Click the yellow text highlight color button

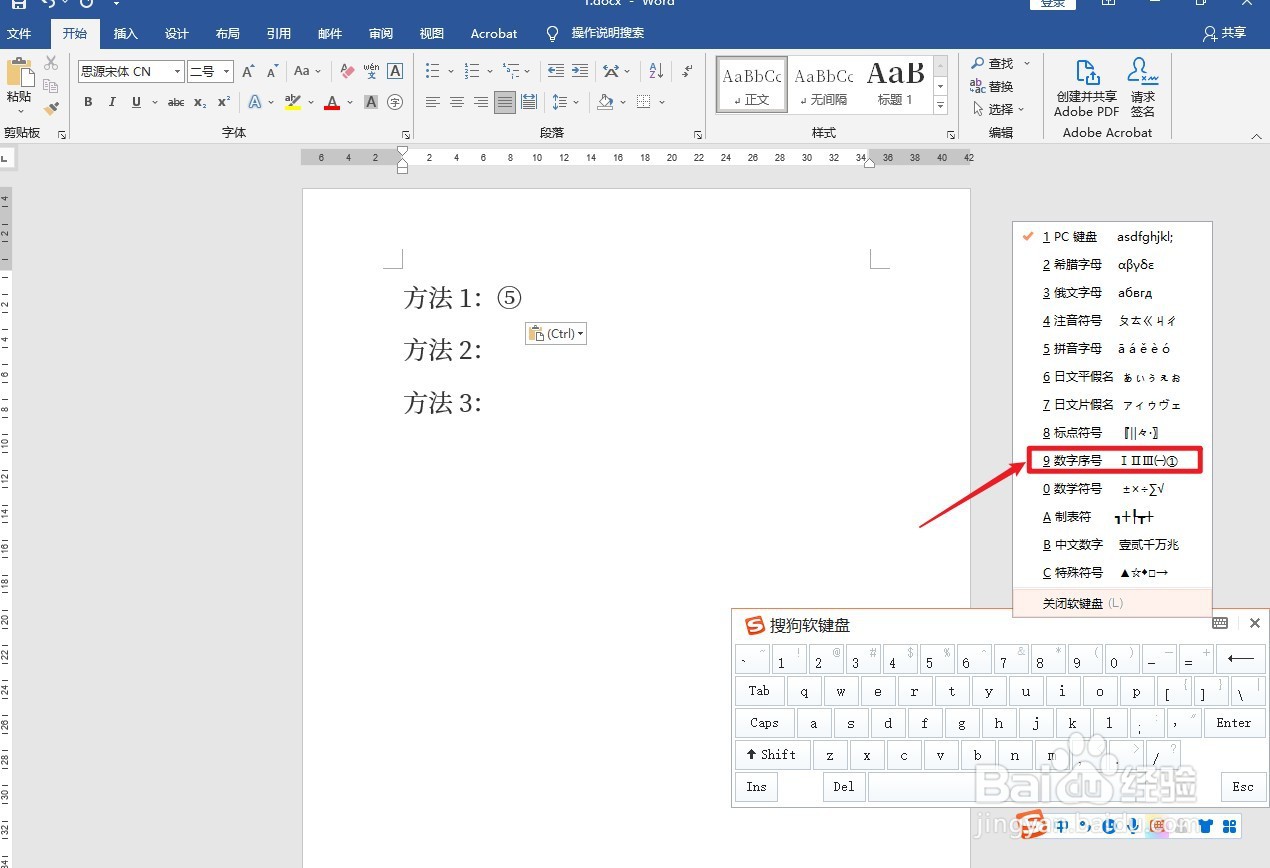tap(292, 102)
